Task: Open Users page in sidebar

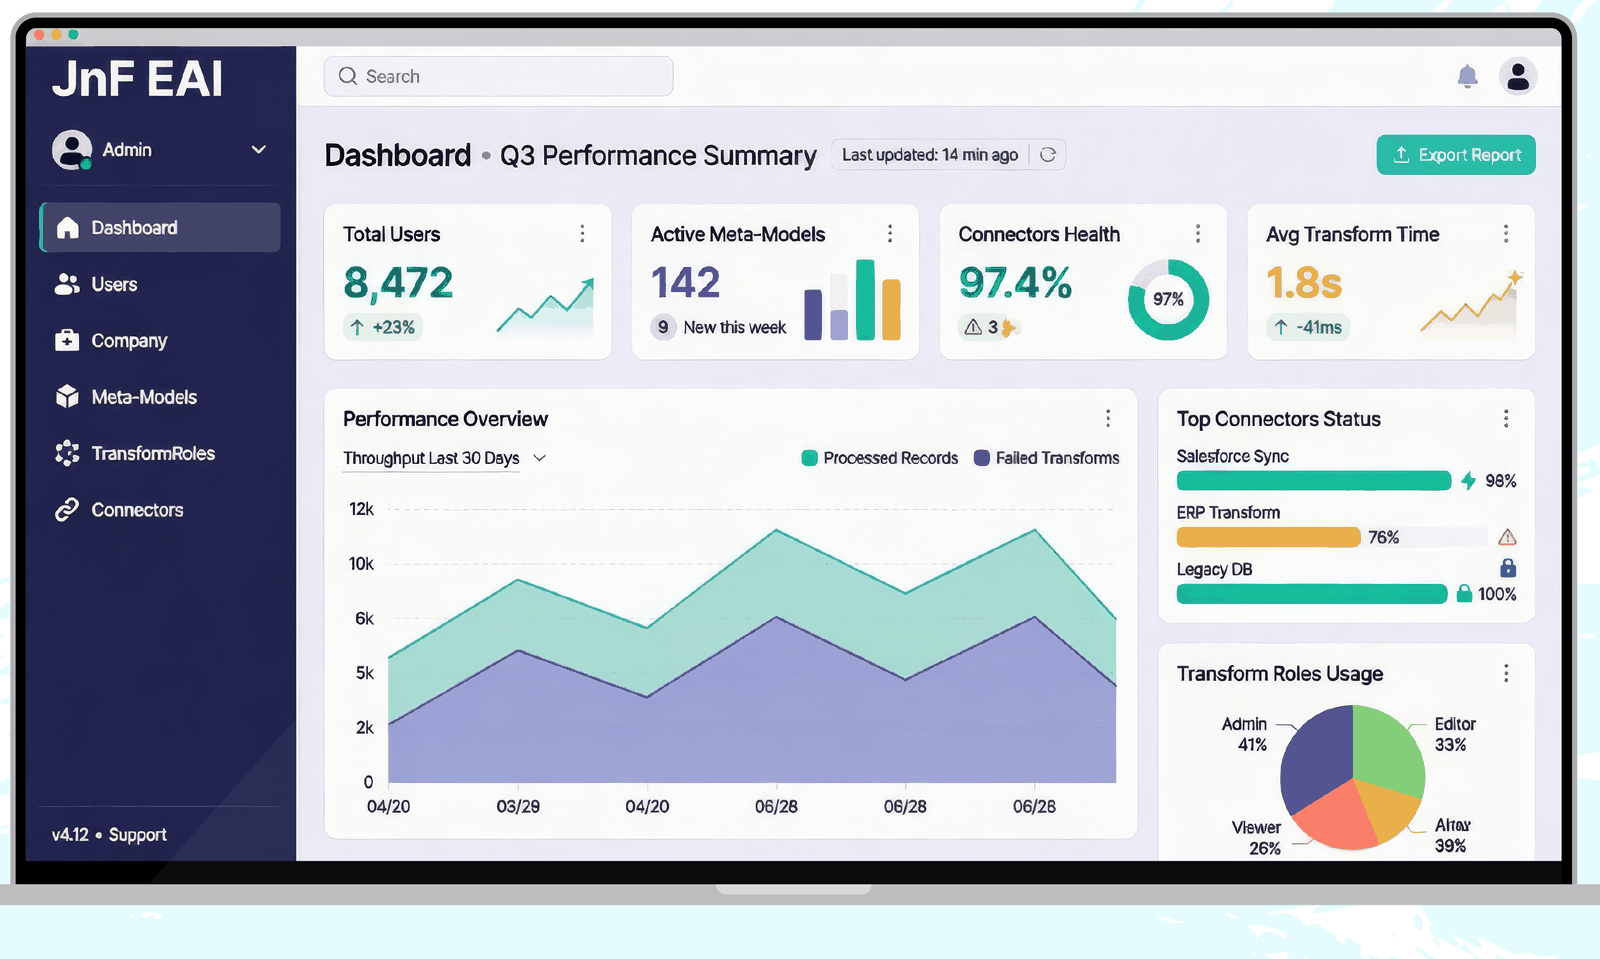Action: (x=160, y=284)
